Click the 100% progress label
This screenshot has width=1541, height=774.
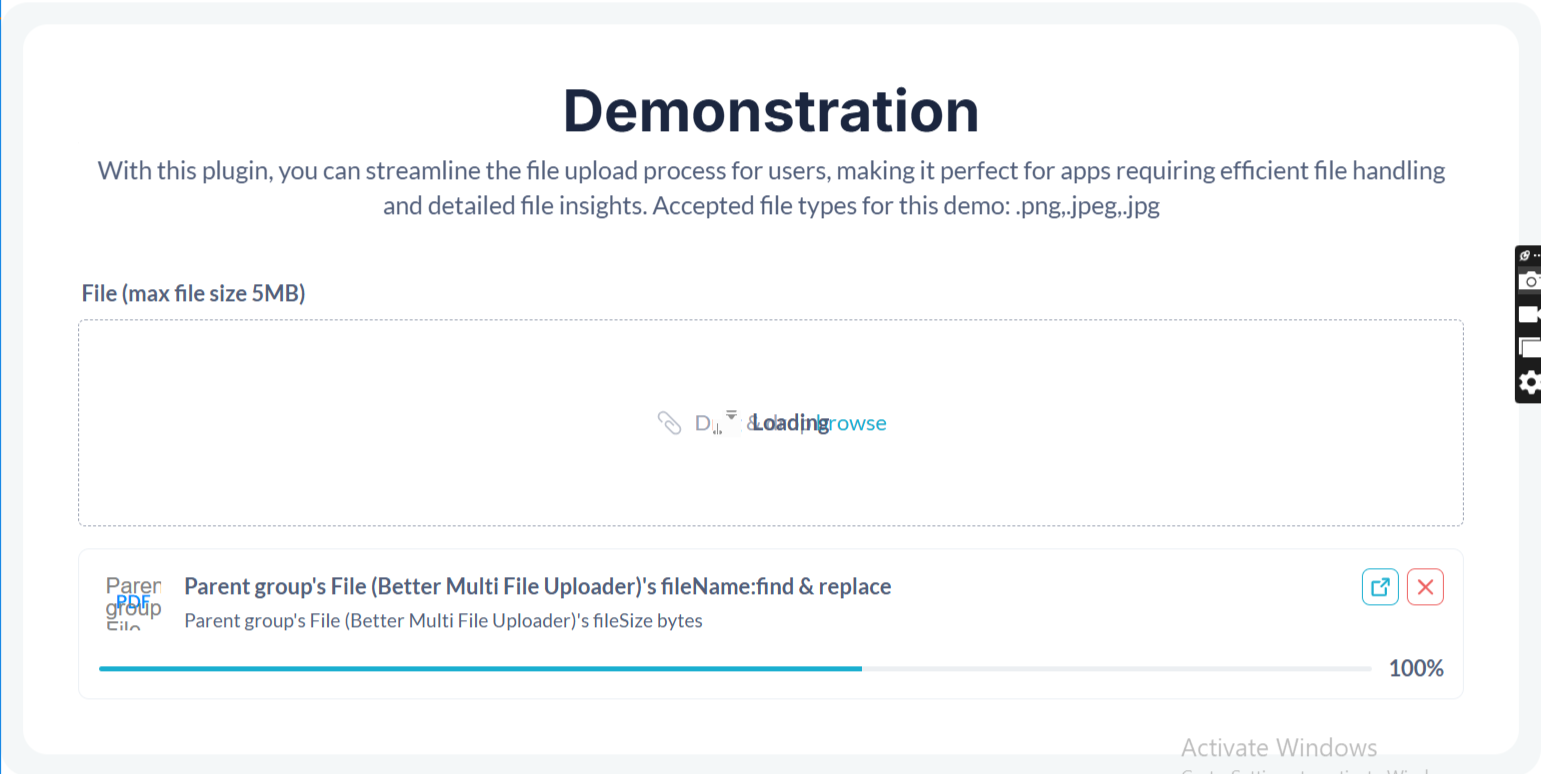click(x=1416, y=668)
